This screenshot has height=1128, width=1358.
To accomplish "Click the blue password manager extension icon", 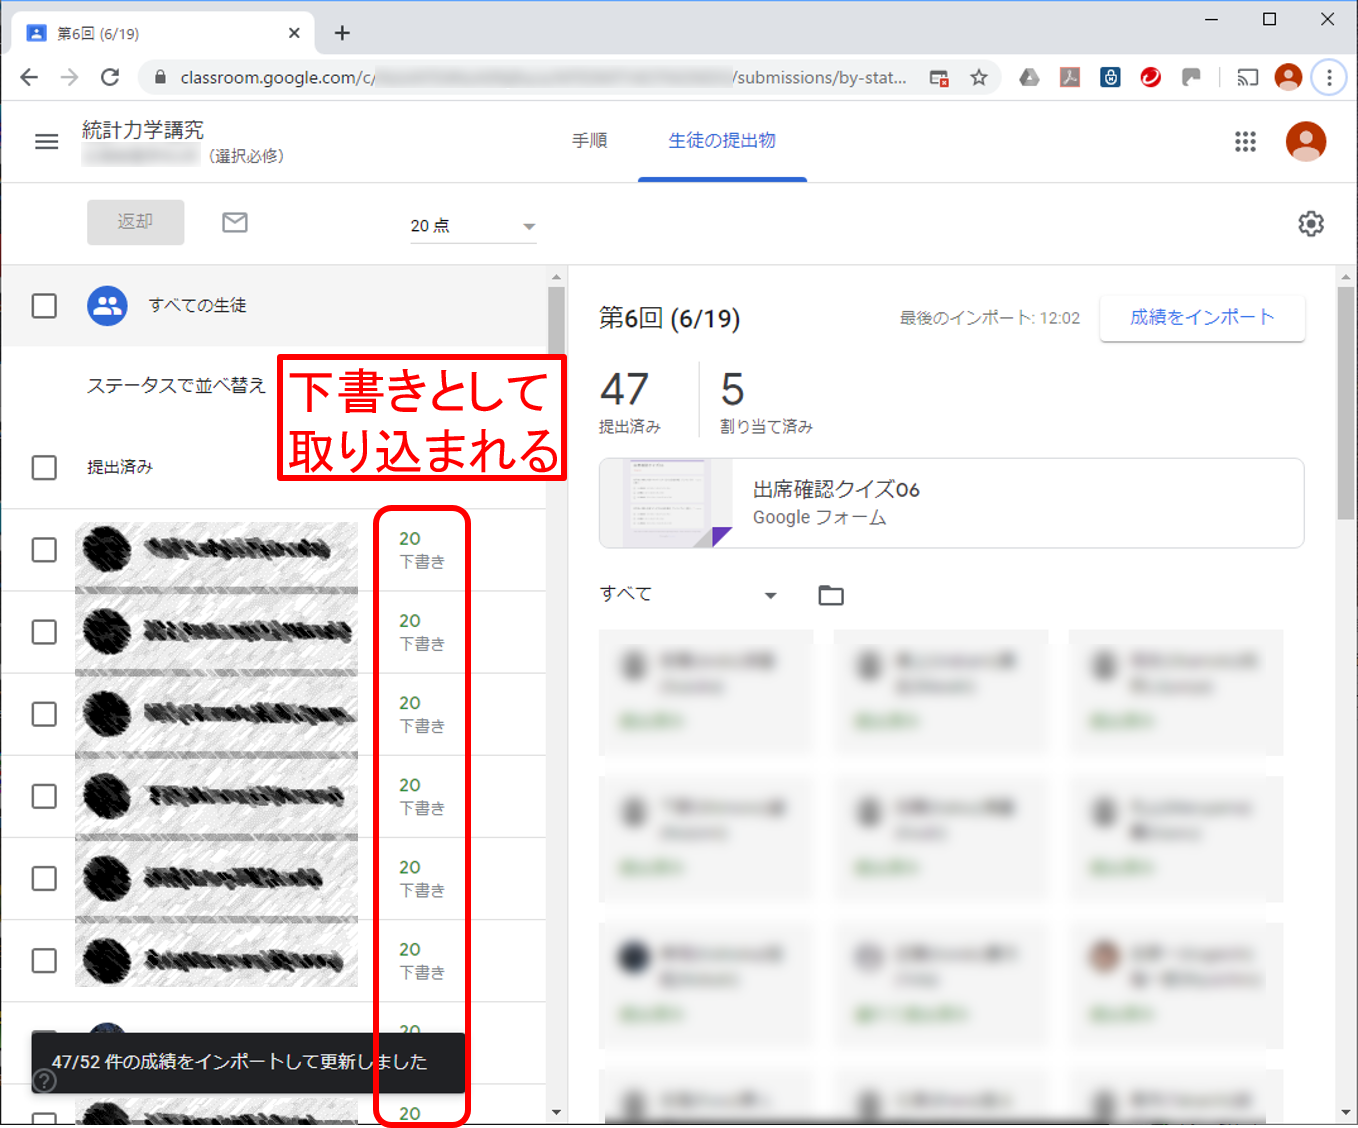I will pos(1110,77).
